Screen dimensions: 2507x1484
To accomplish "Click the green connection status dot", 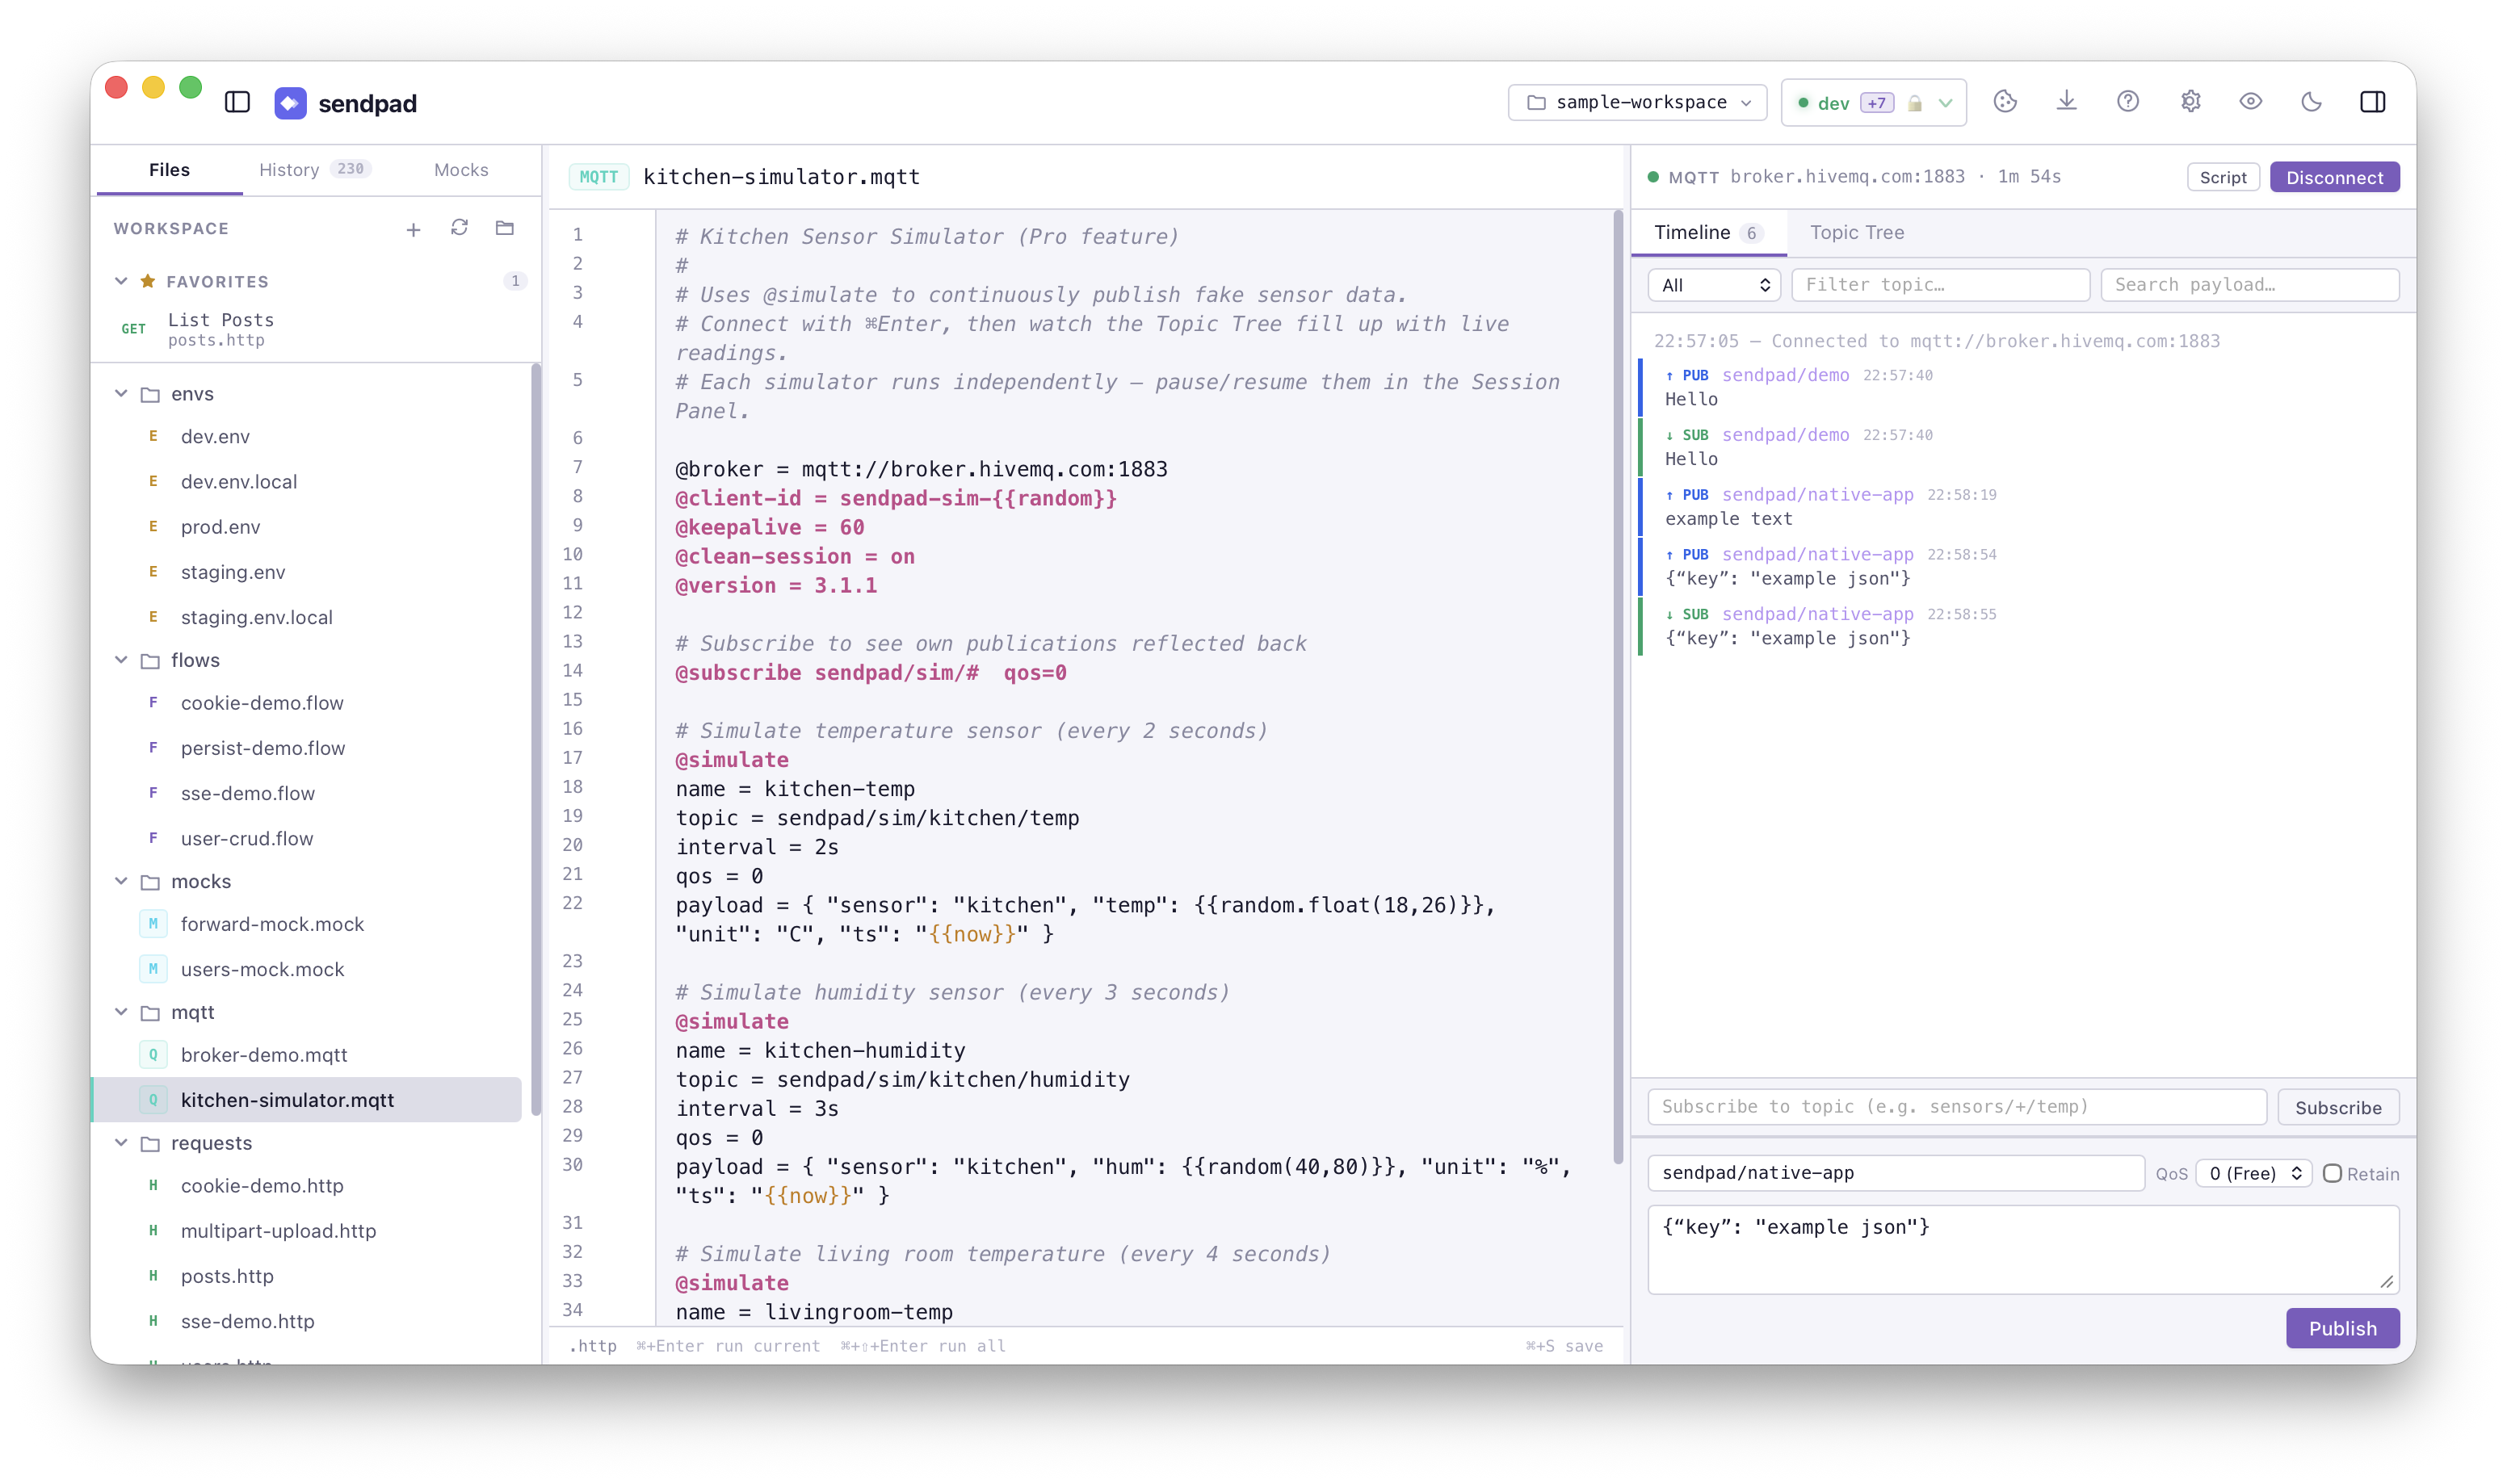I will (1653, 177).
